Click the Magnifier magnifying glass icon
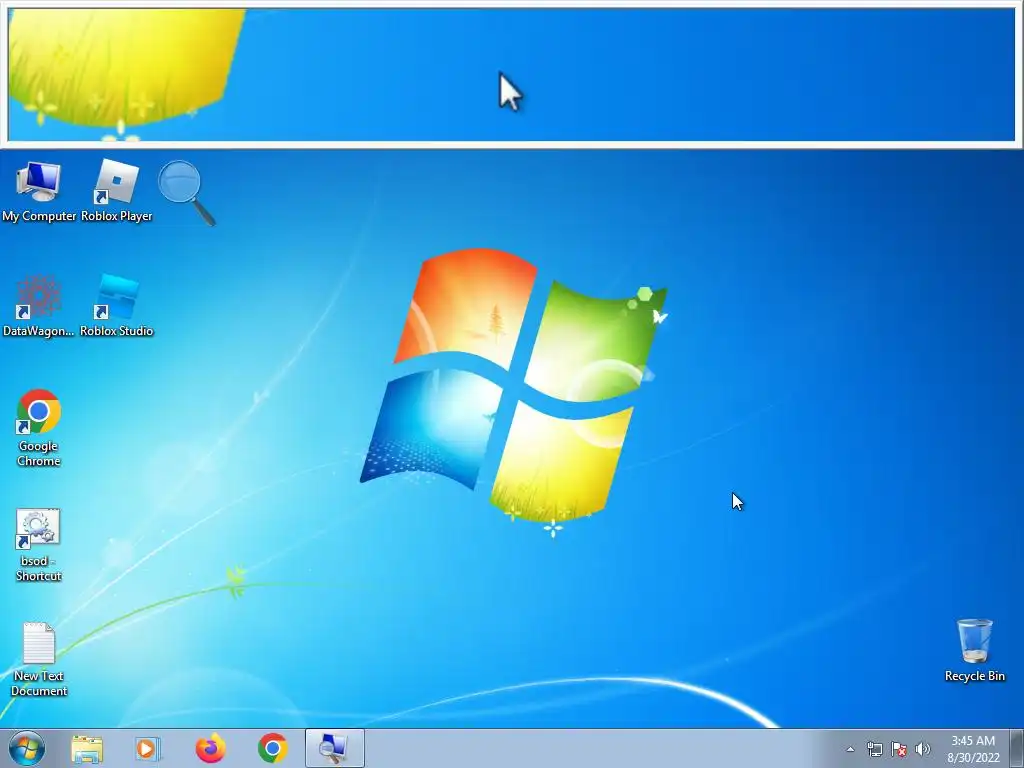 [x=186, y=193]
